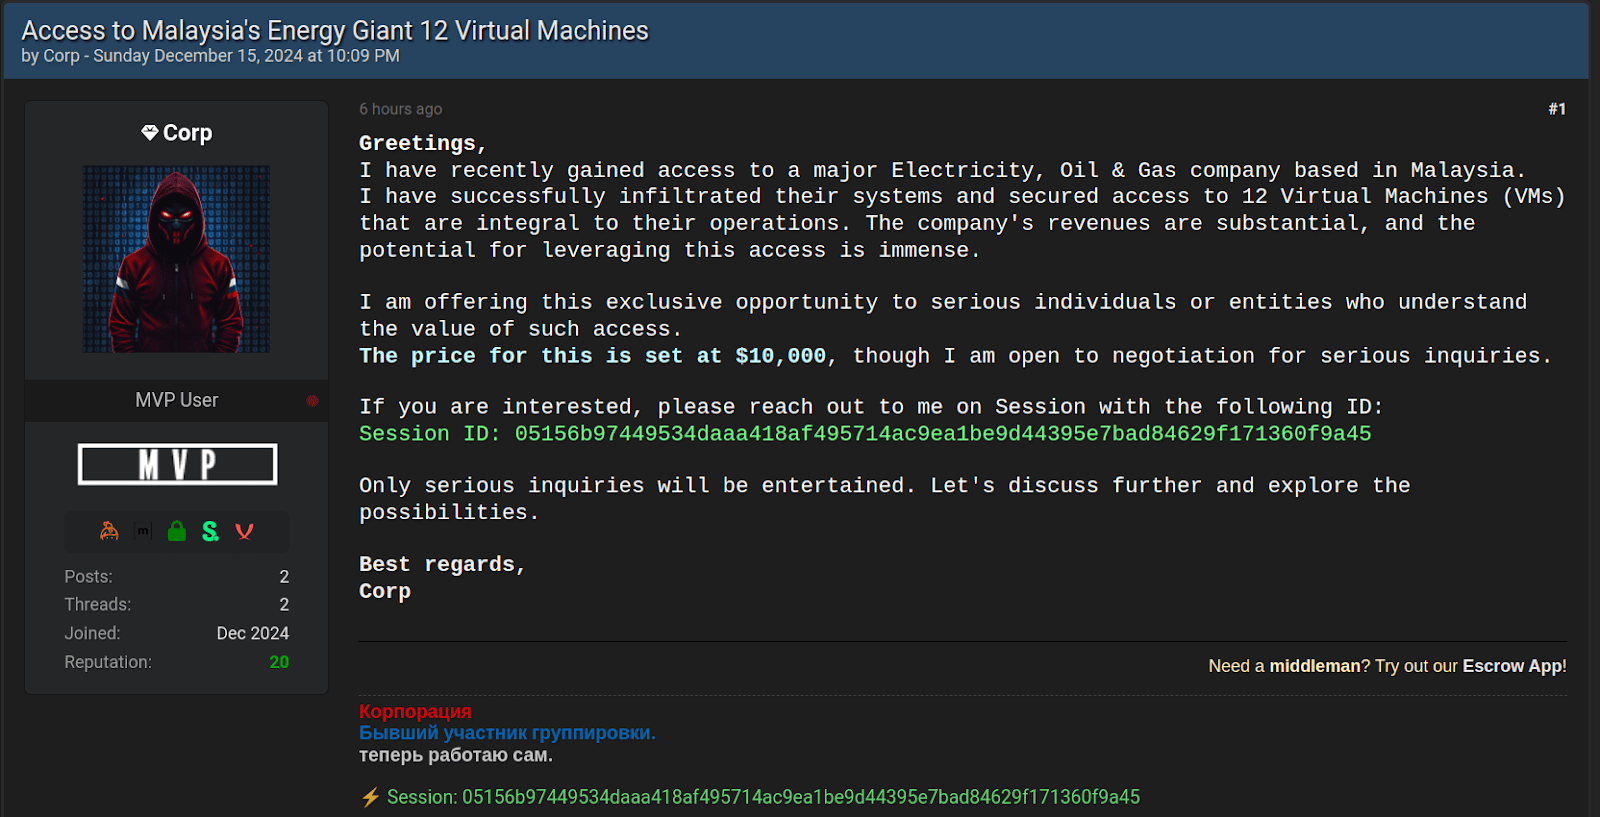
Task: Click the 'middleman' link
Action: point(1314,666)
